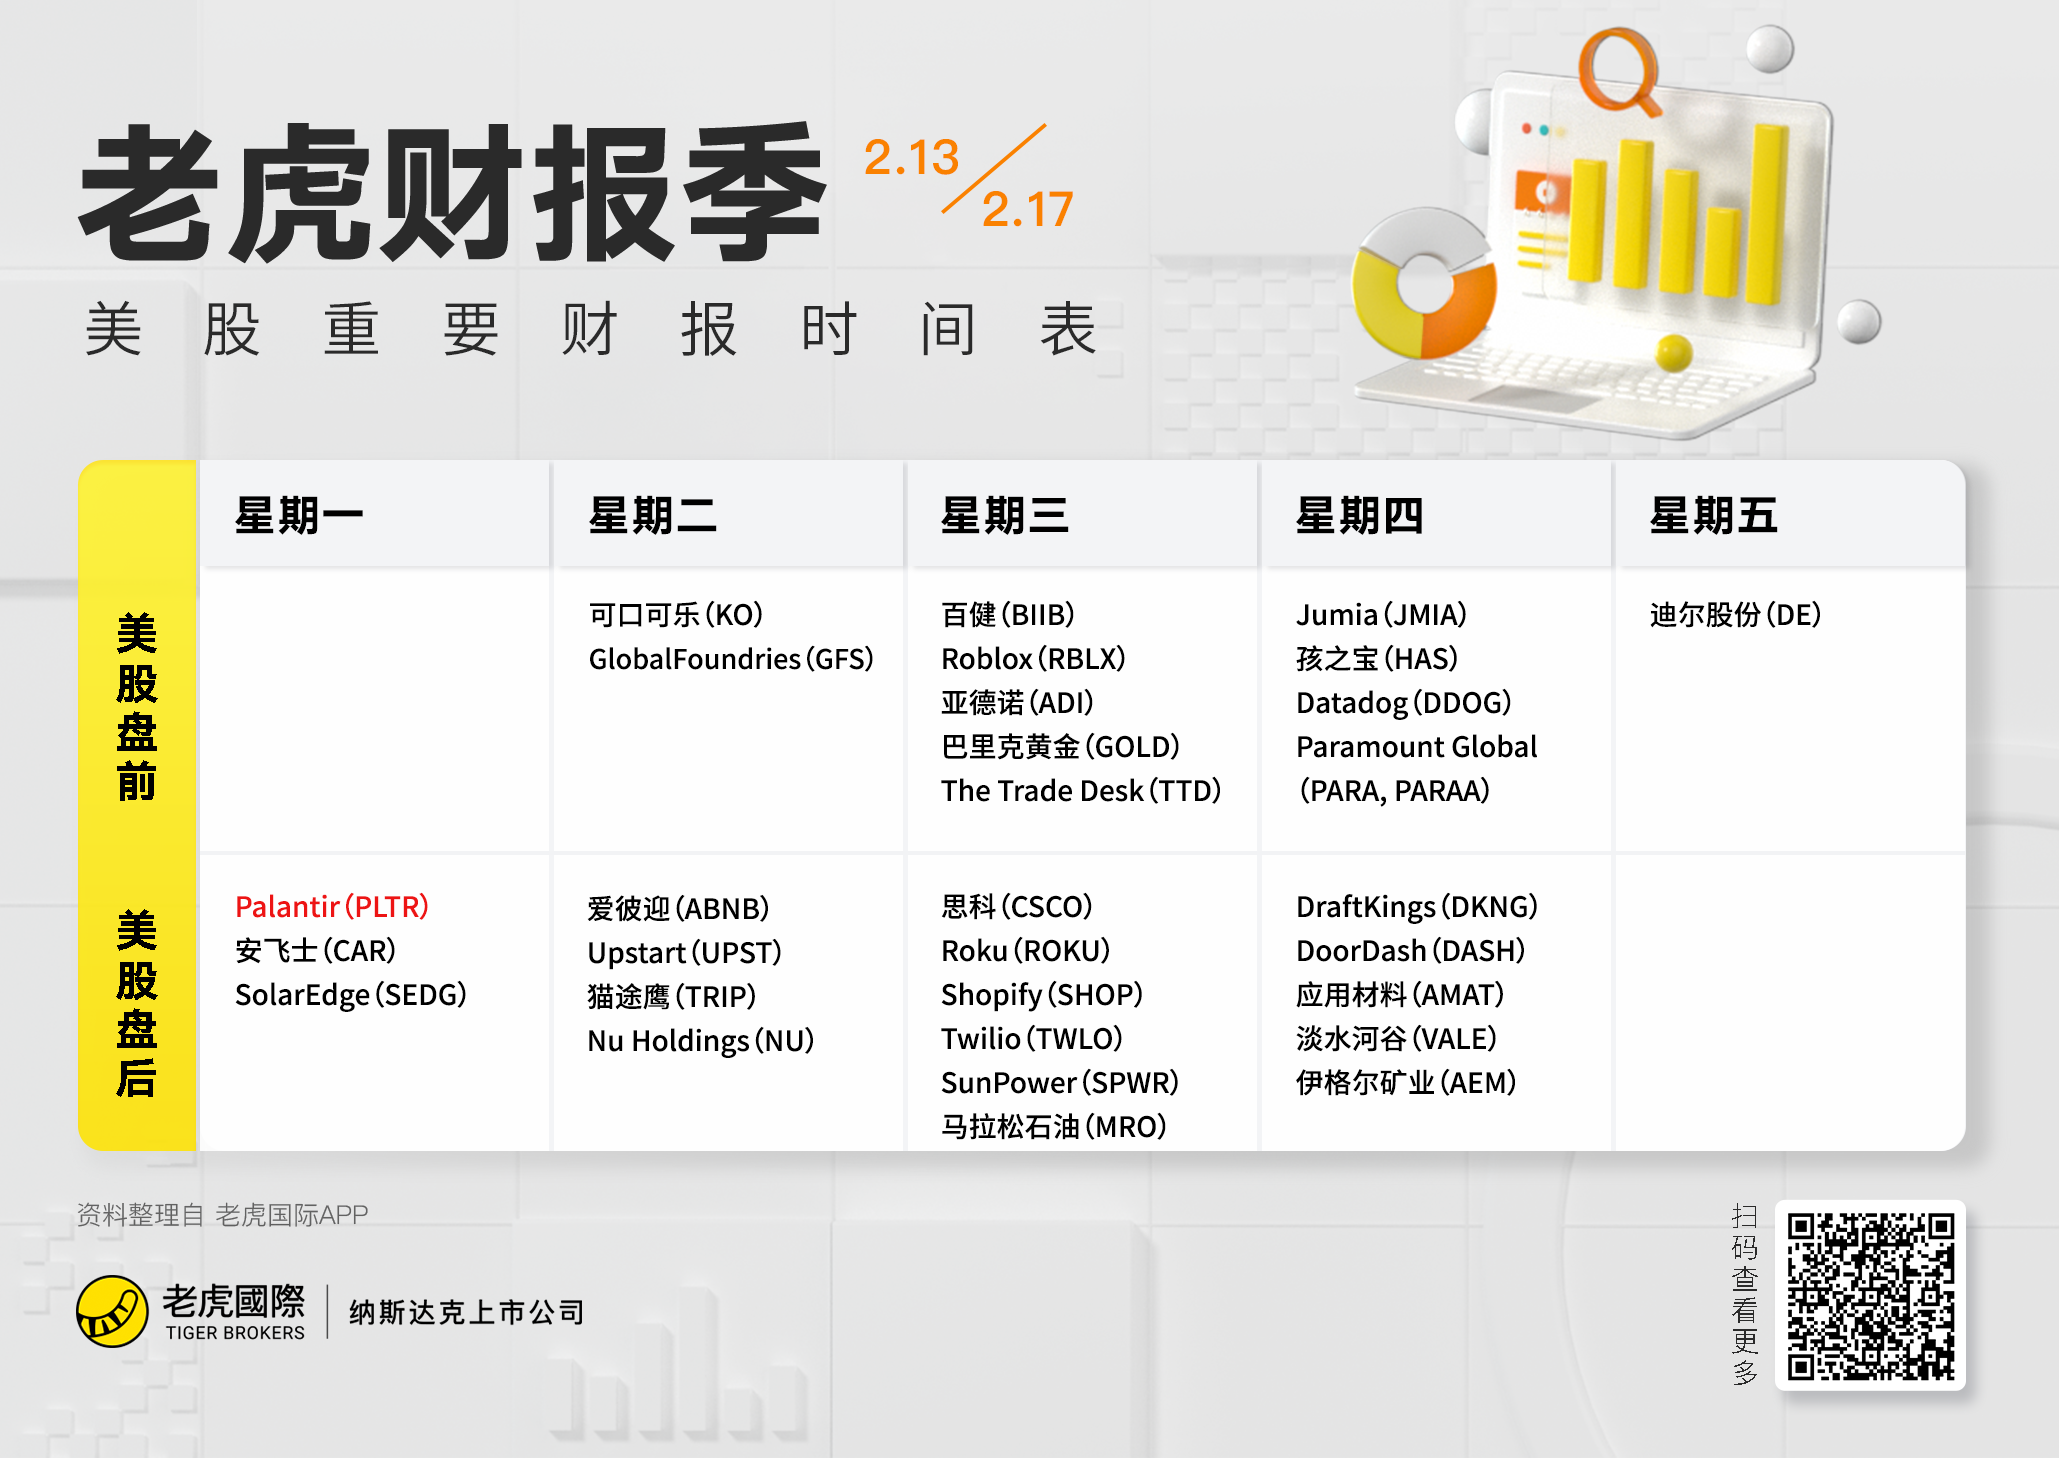
Task: Click Twilio (TWLO) entry
Action: point(1032,1038)
